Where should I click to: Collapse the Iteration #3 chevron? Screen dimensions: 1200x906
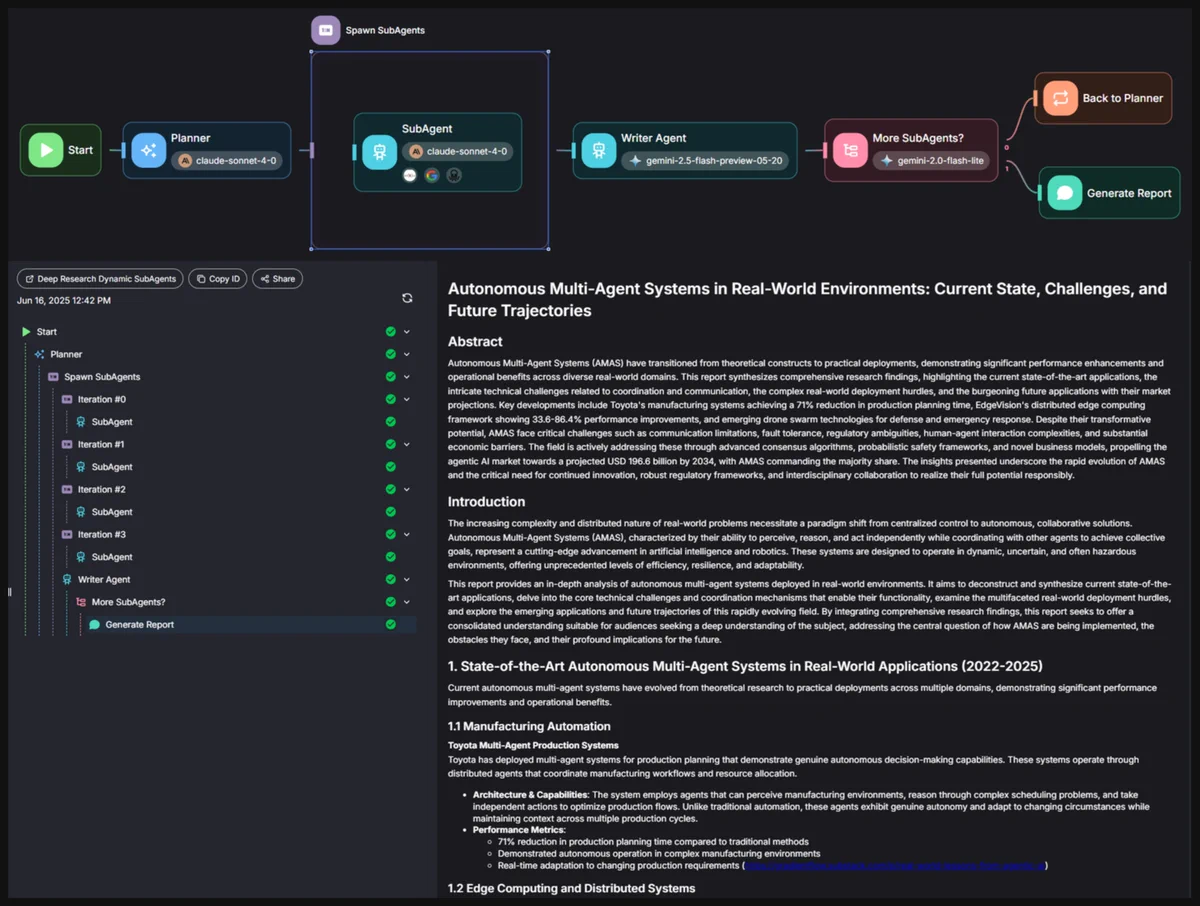[407, 534]
